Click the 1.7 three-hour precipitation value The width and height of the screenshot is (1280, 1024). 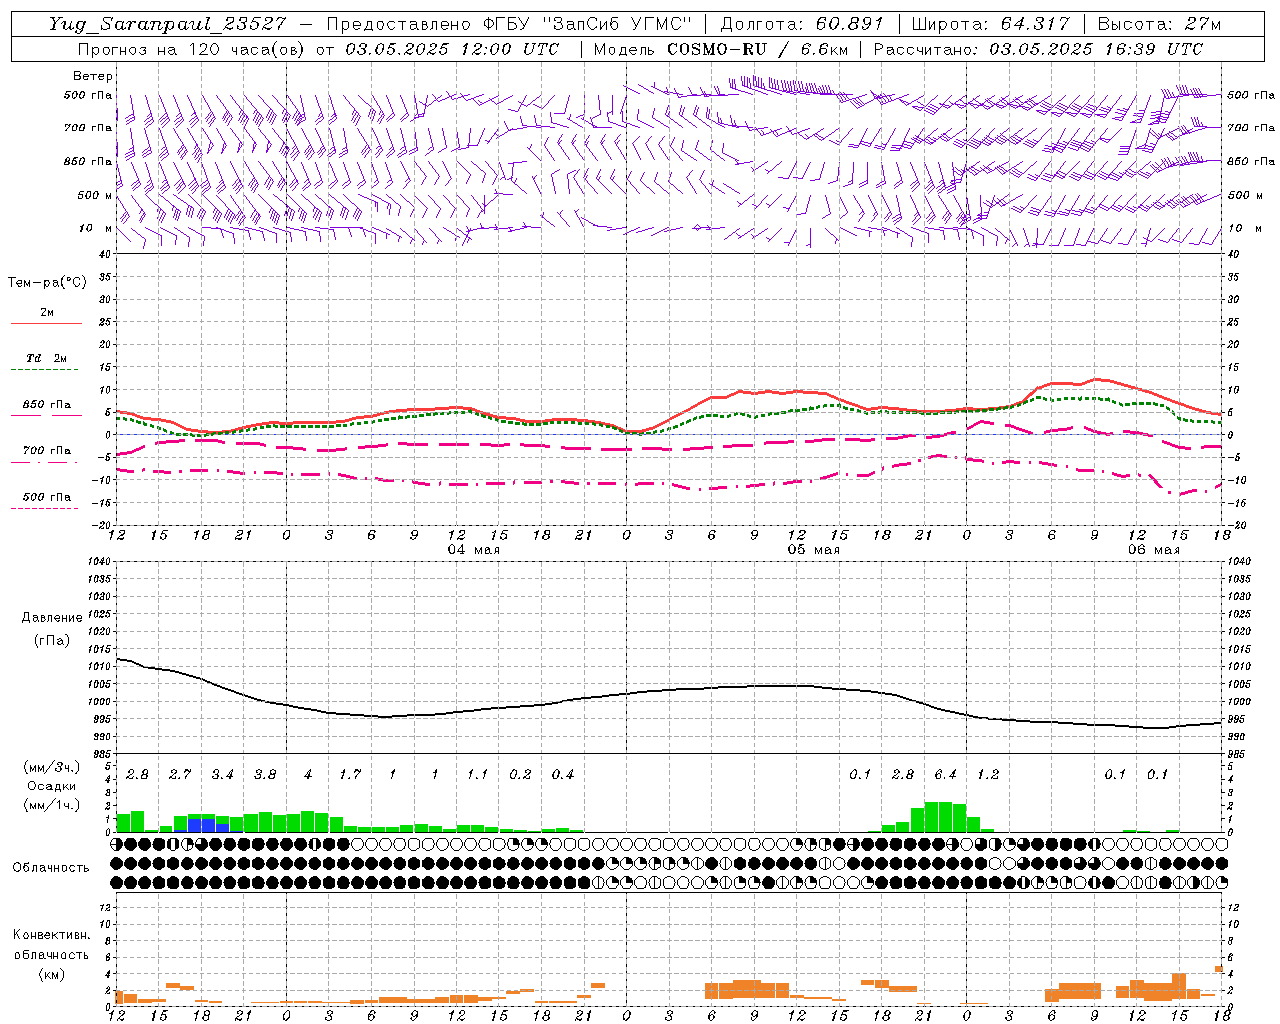click(x=350, y=775)
